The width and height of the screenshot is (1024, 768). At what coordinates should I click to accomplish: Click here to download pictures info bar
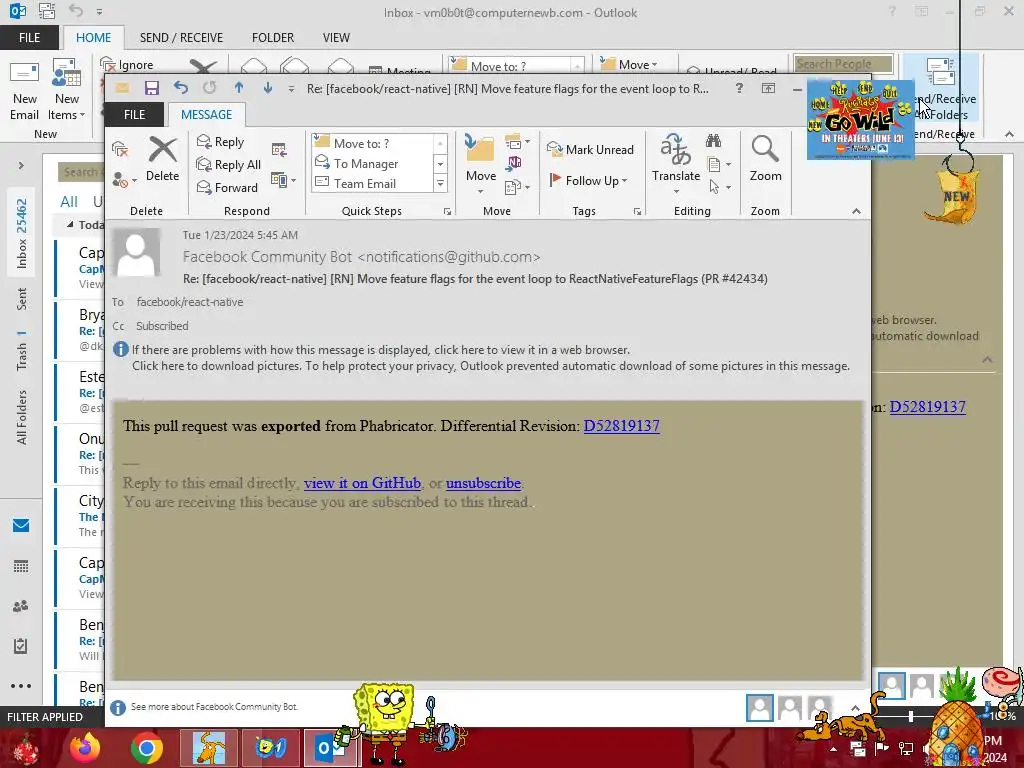(491, 366)
